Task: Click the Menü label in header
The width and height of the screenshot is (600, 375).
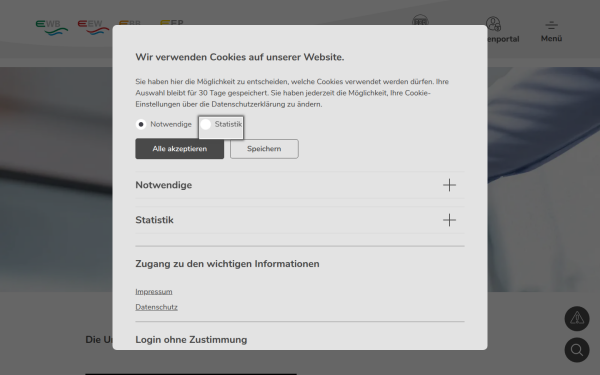Action: (x=551, y=39)
